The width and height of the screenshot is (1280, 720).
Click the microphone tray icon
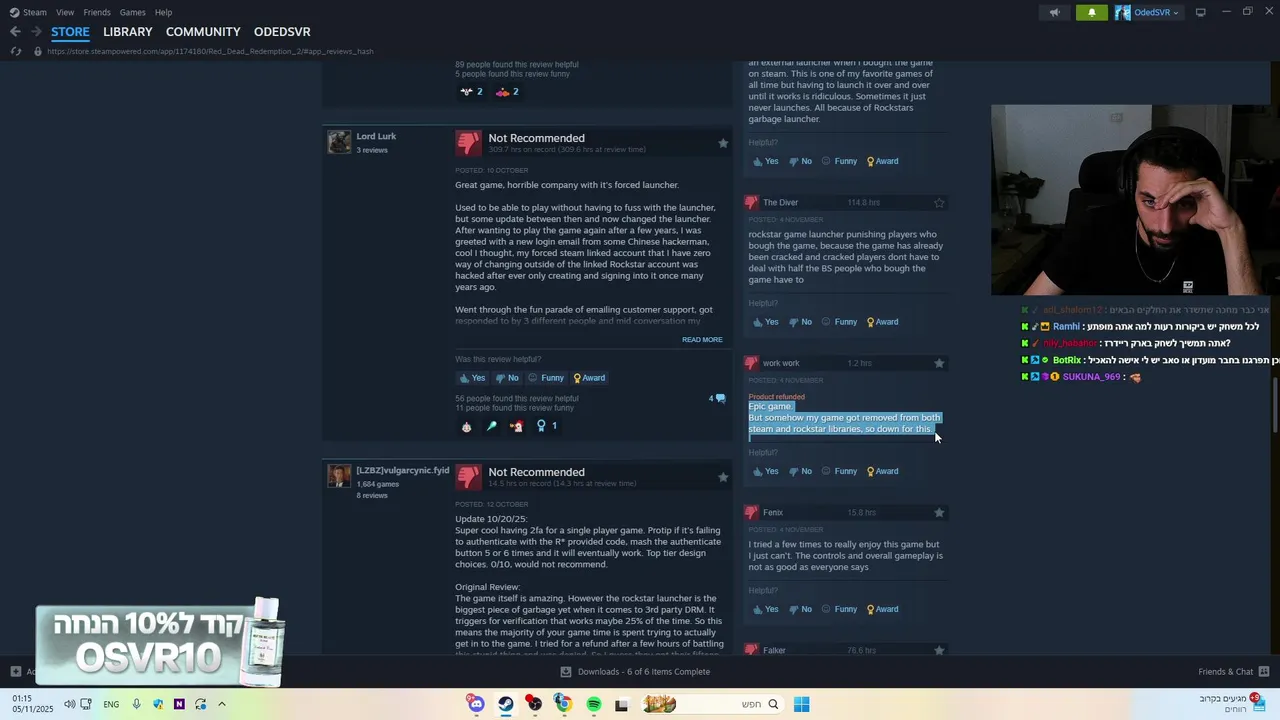[136, 704]
